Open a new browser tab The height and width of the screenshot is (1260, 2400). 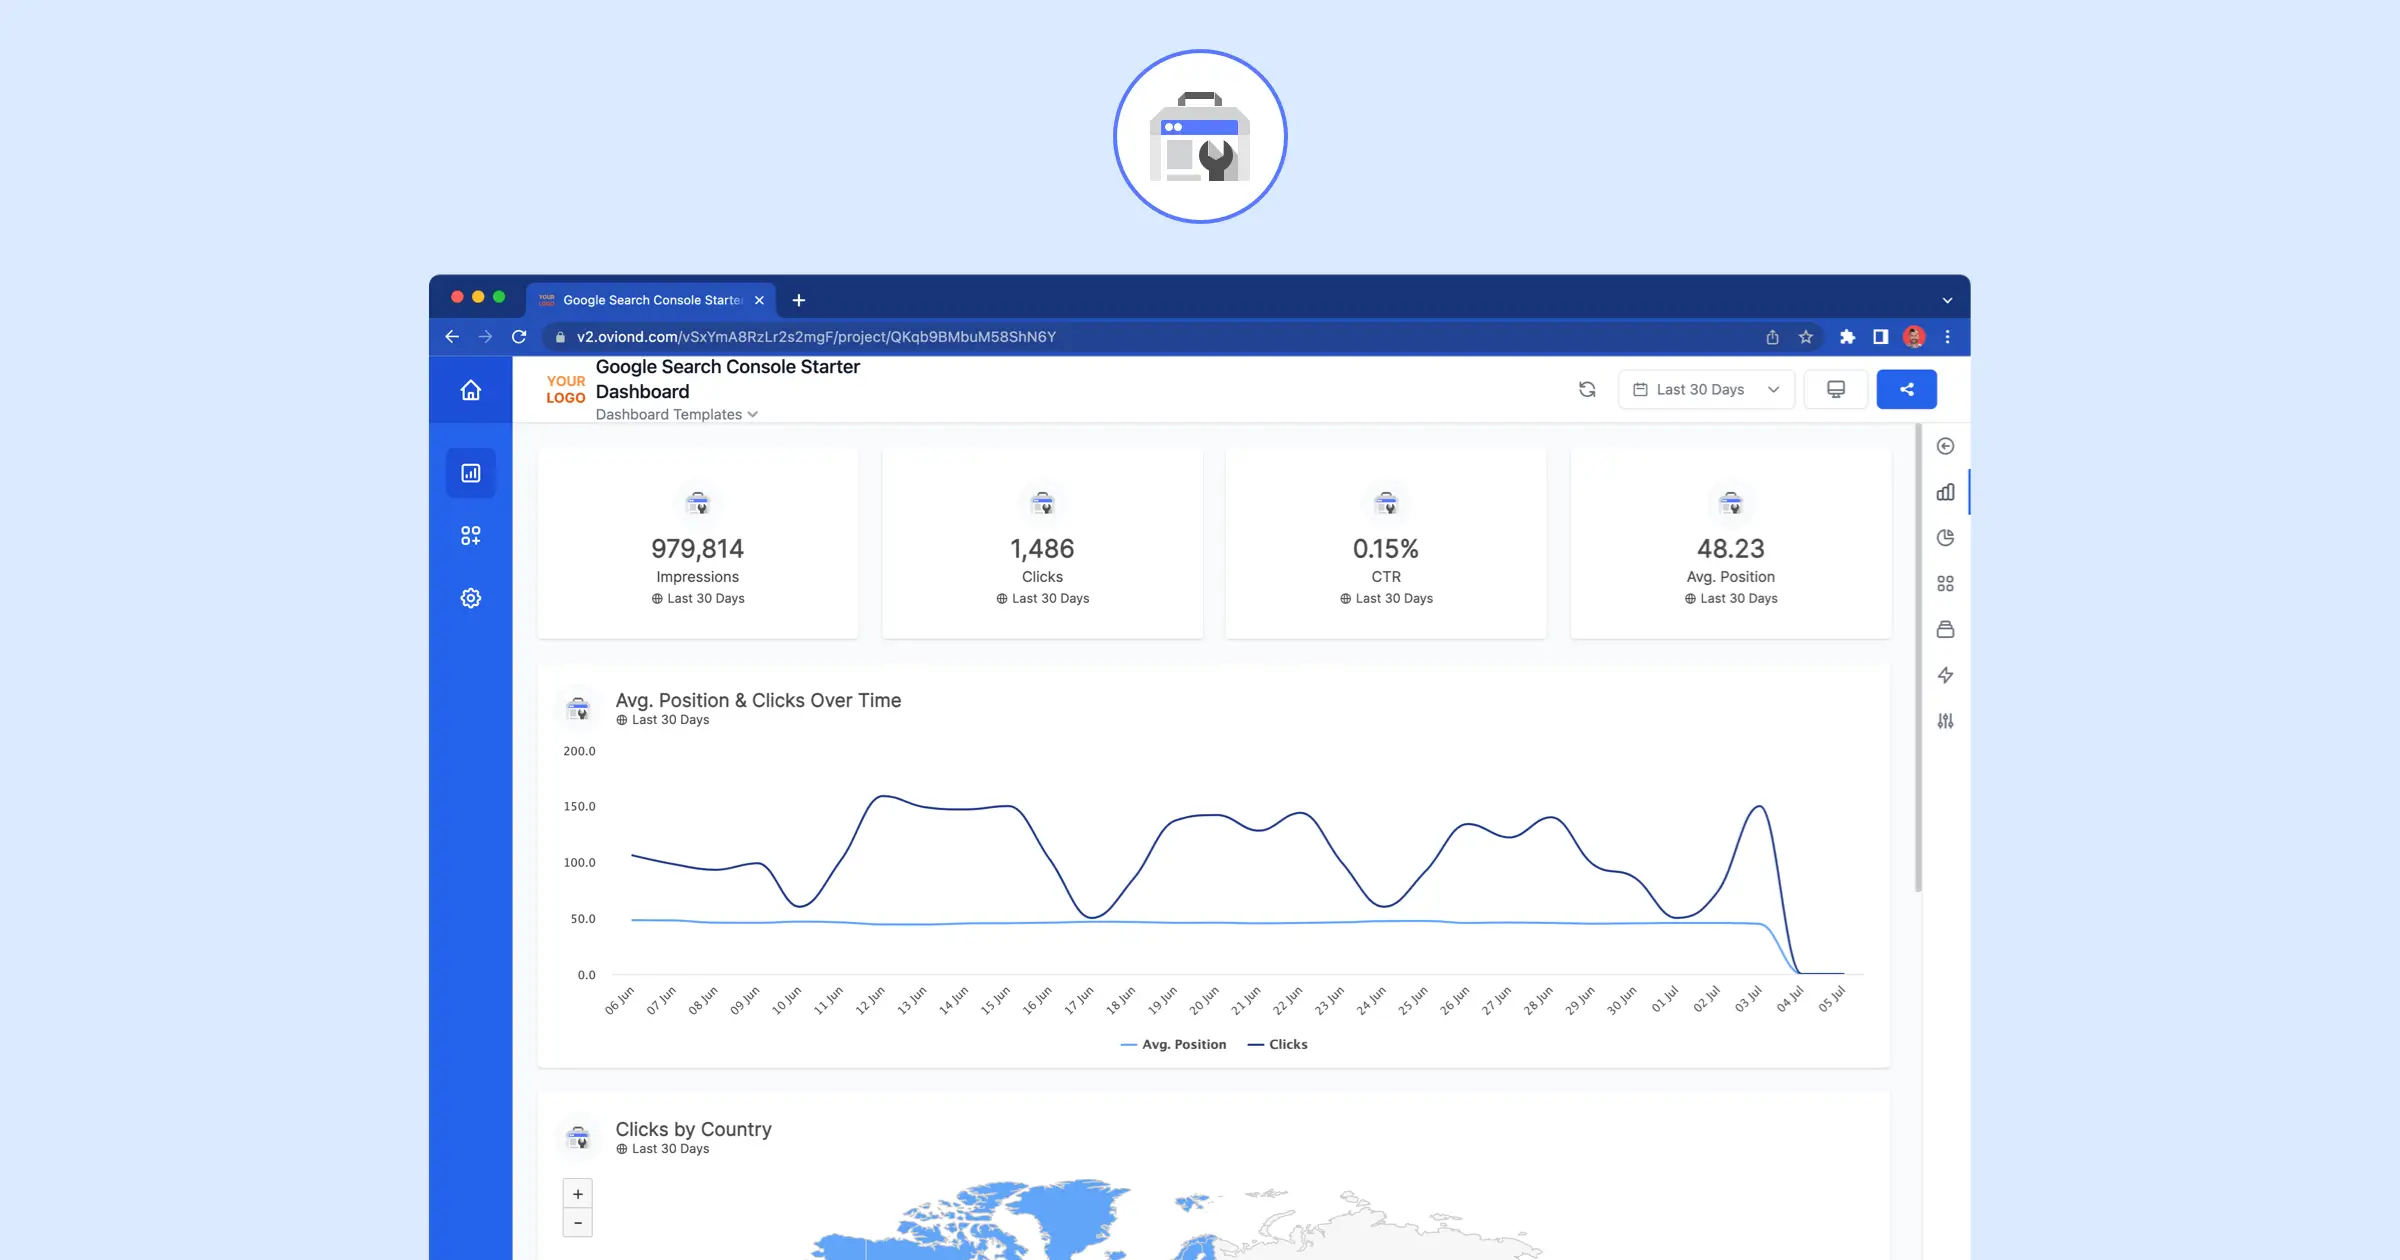798,300
